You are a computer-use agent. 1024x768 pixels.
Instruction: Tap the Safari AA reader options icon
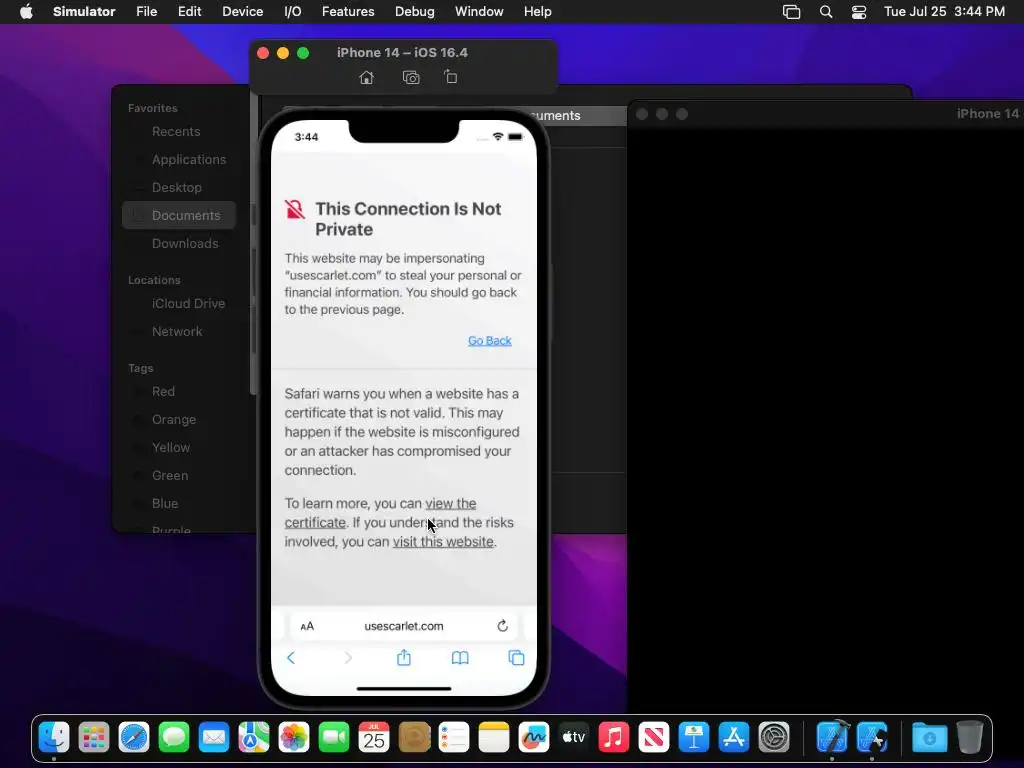pyautogui.click(x=307, y=626)
